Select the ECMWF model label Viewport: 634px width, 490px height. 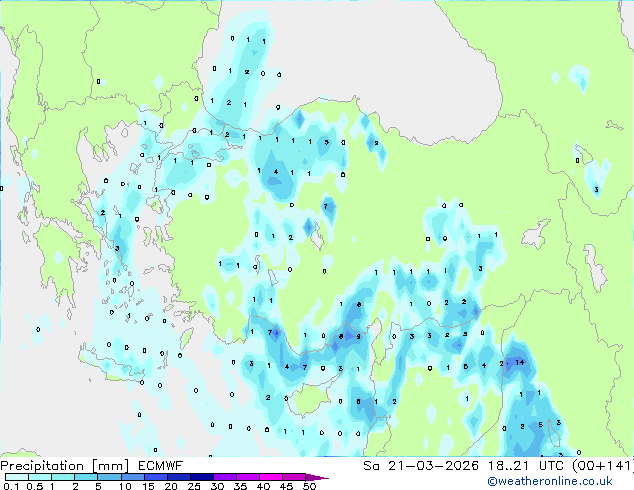tap(161, 466)
